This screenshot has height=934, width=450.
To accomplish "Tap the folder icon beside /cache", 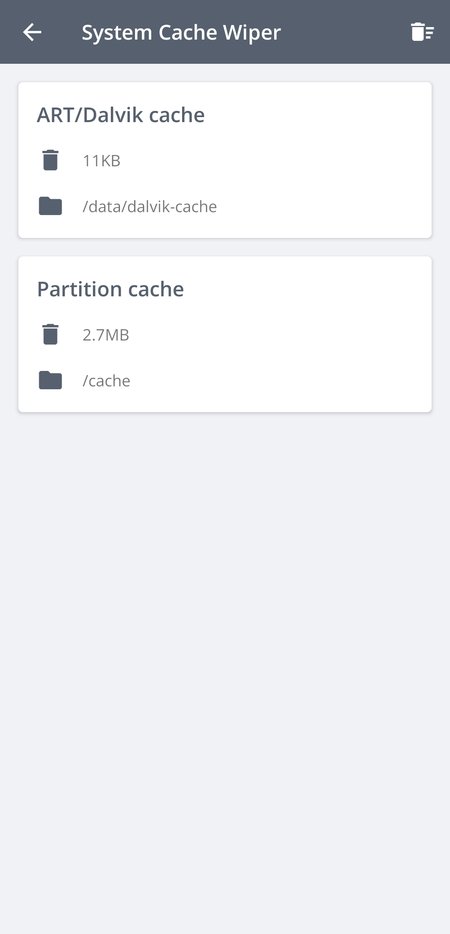I will pyautogui.click(x=51, y=380).
